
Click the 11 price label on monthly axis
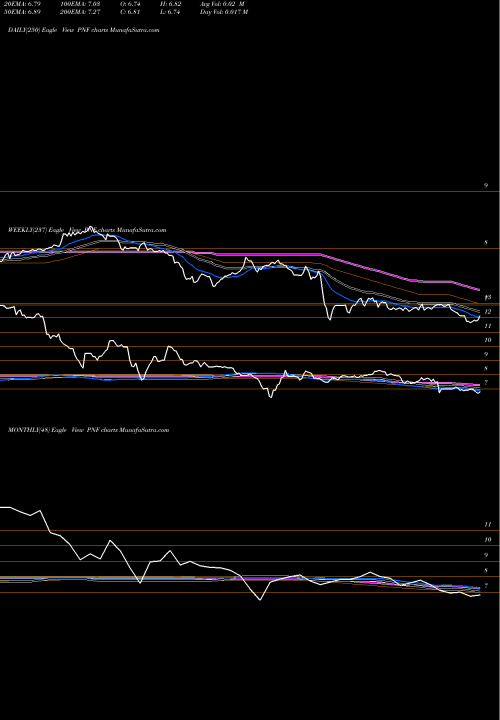coord(488,524)
